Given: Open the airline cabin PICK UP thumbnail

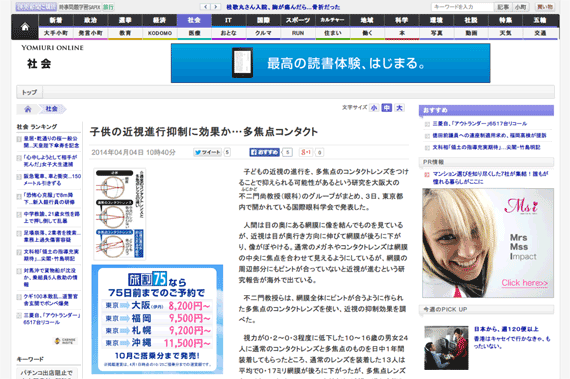Looking at the screenshot, I should 446,348.
